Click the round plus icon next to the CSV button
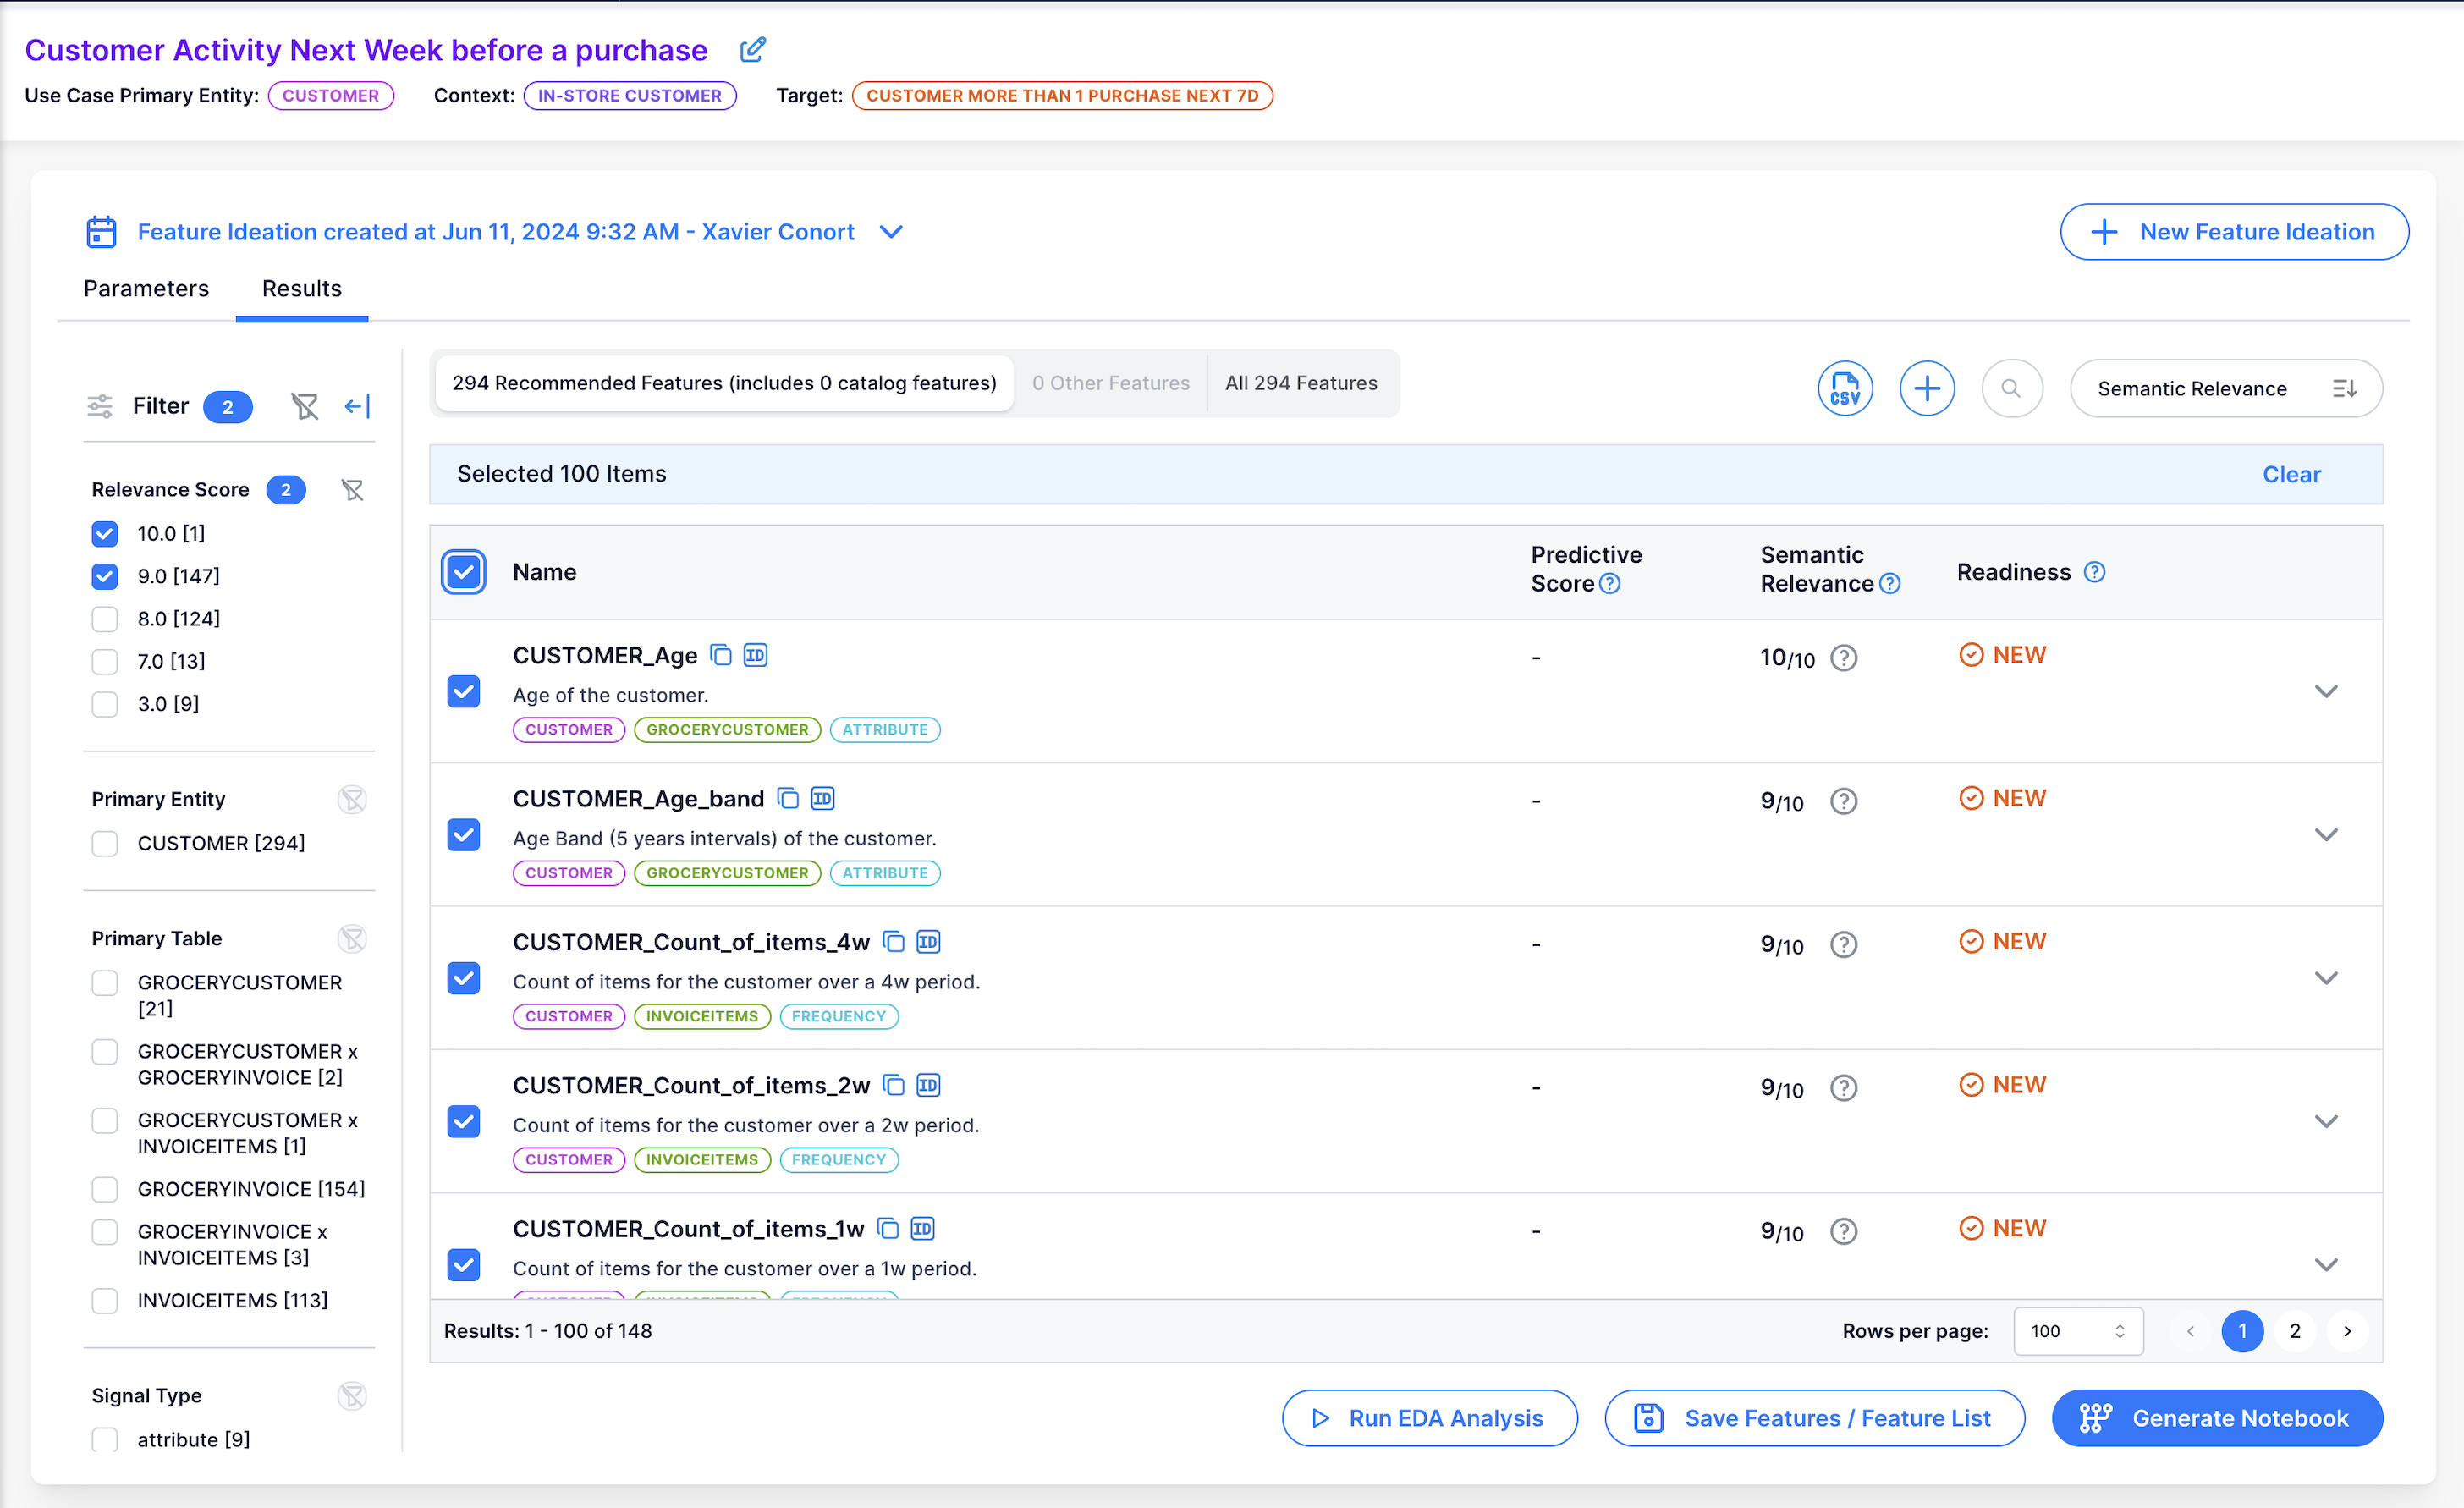Screen dimensions: 2464x1508 (x=1927, y=388)
